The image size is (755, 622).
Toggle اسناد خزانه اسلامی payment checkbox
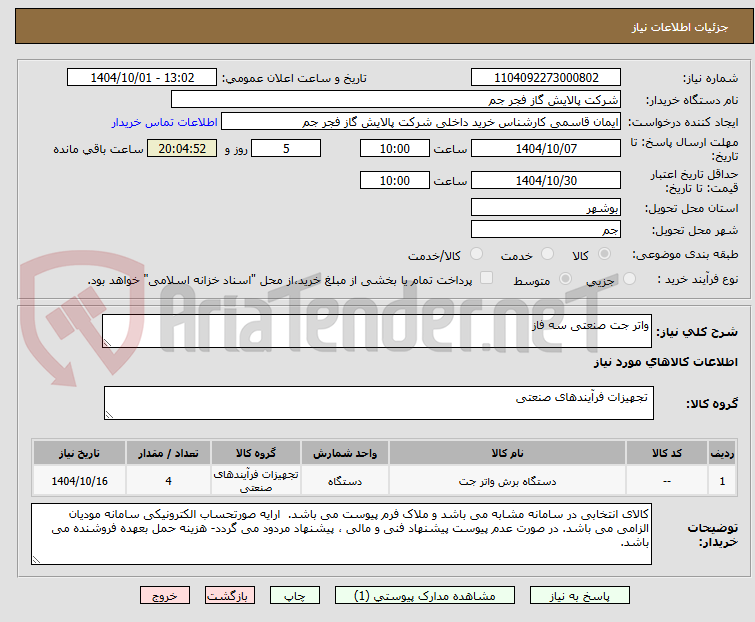click(487, 278)
